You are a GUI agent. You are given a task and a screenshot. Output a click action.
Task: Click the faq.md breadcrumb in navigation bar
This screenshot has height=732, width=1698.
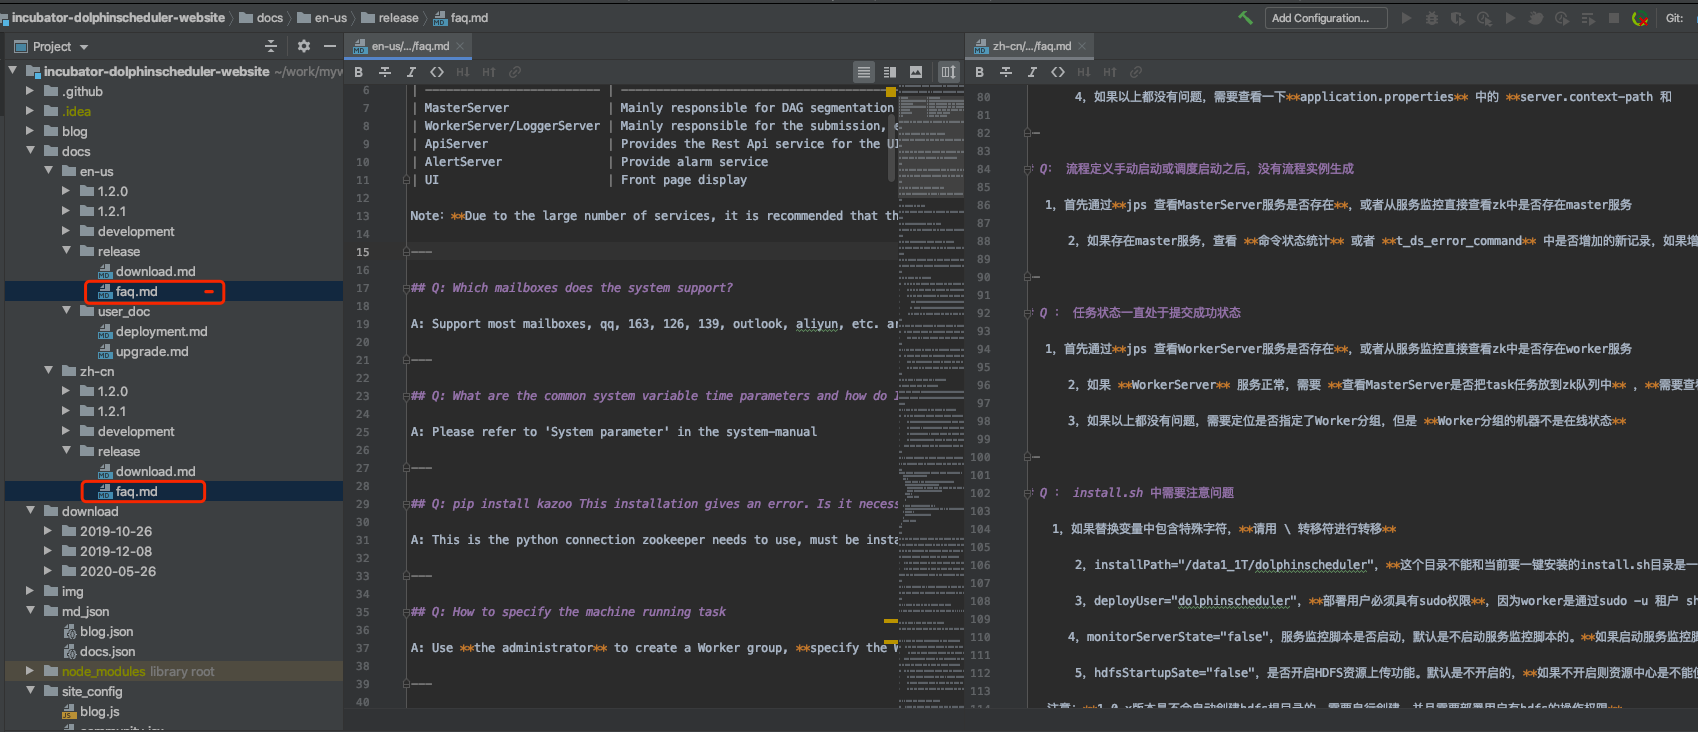coord(460,18)
